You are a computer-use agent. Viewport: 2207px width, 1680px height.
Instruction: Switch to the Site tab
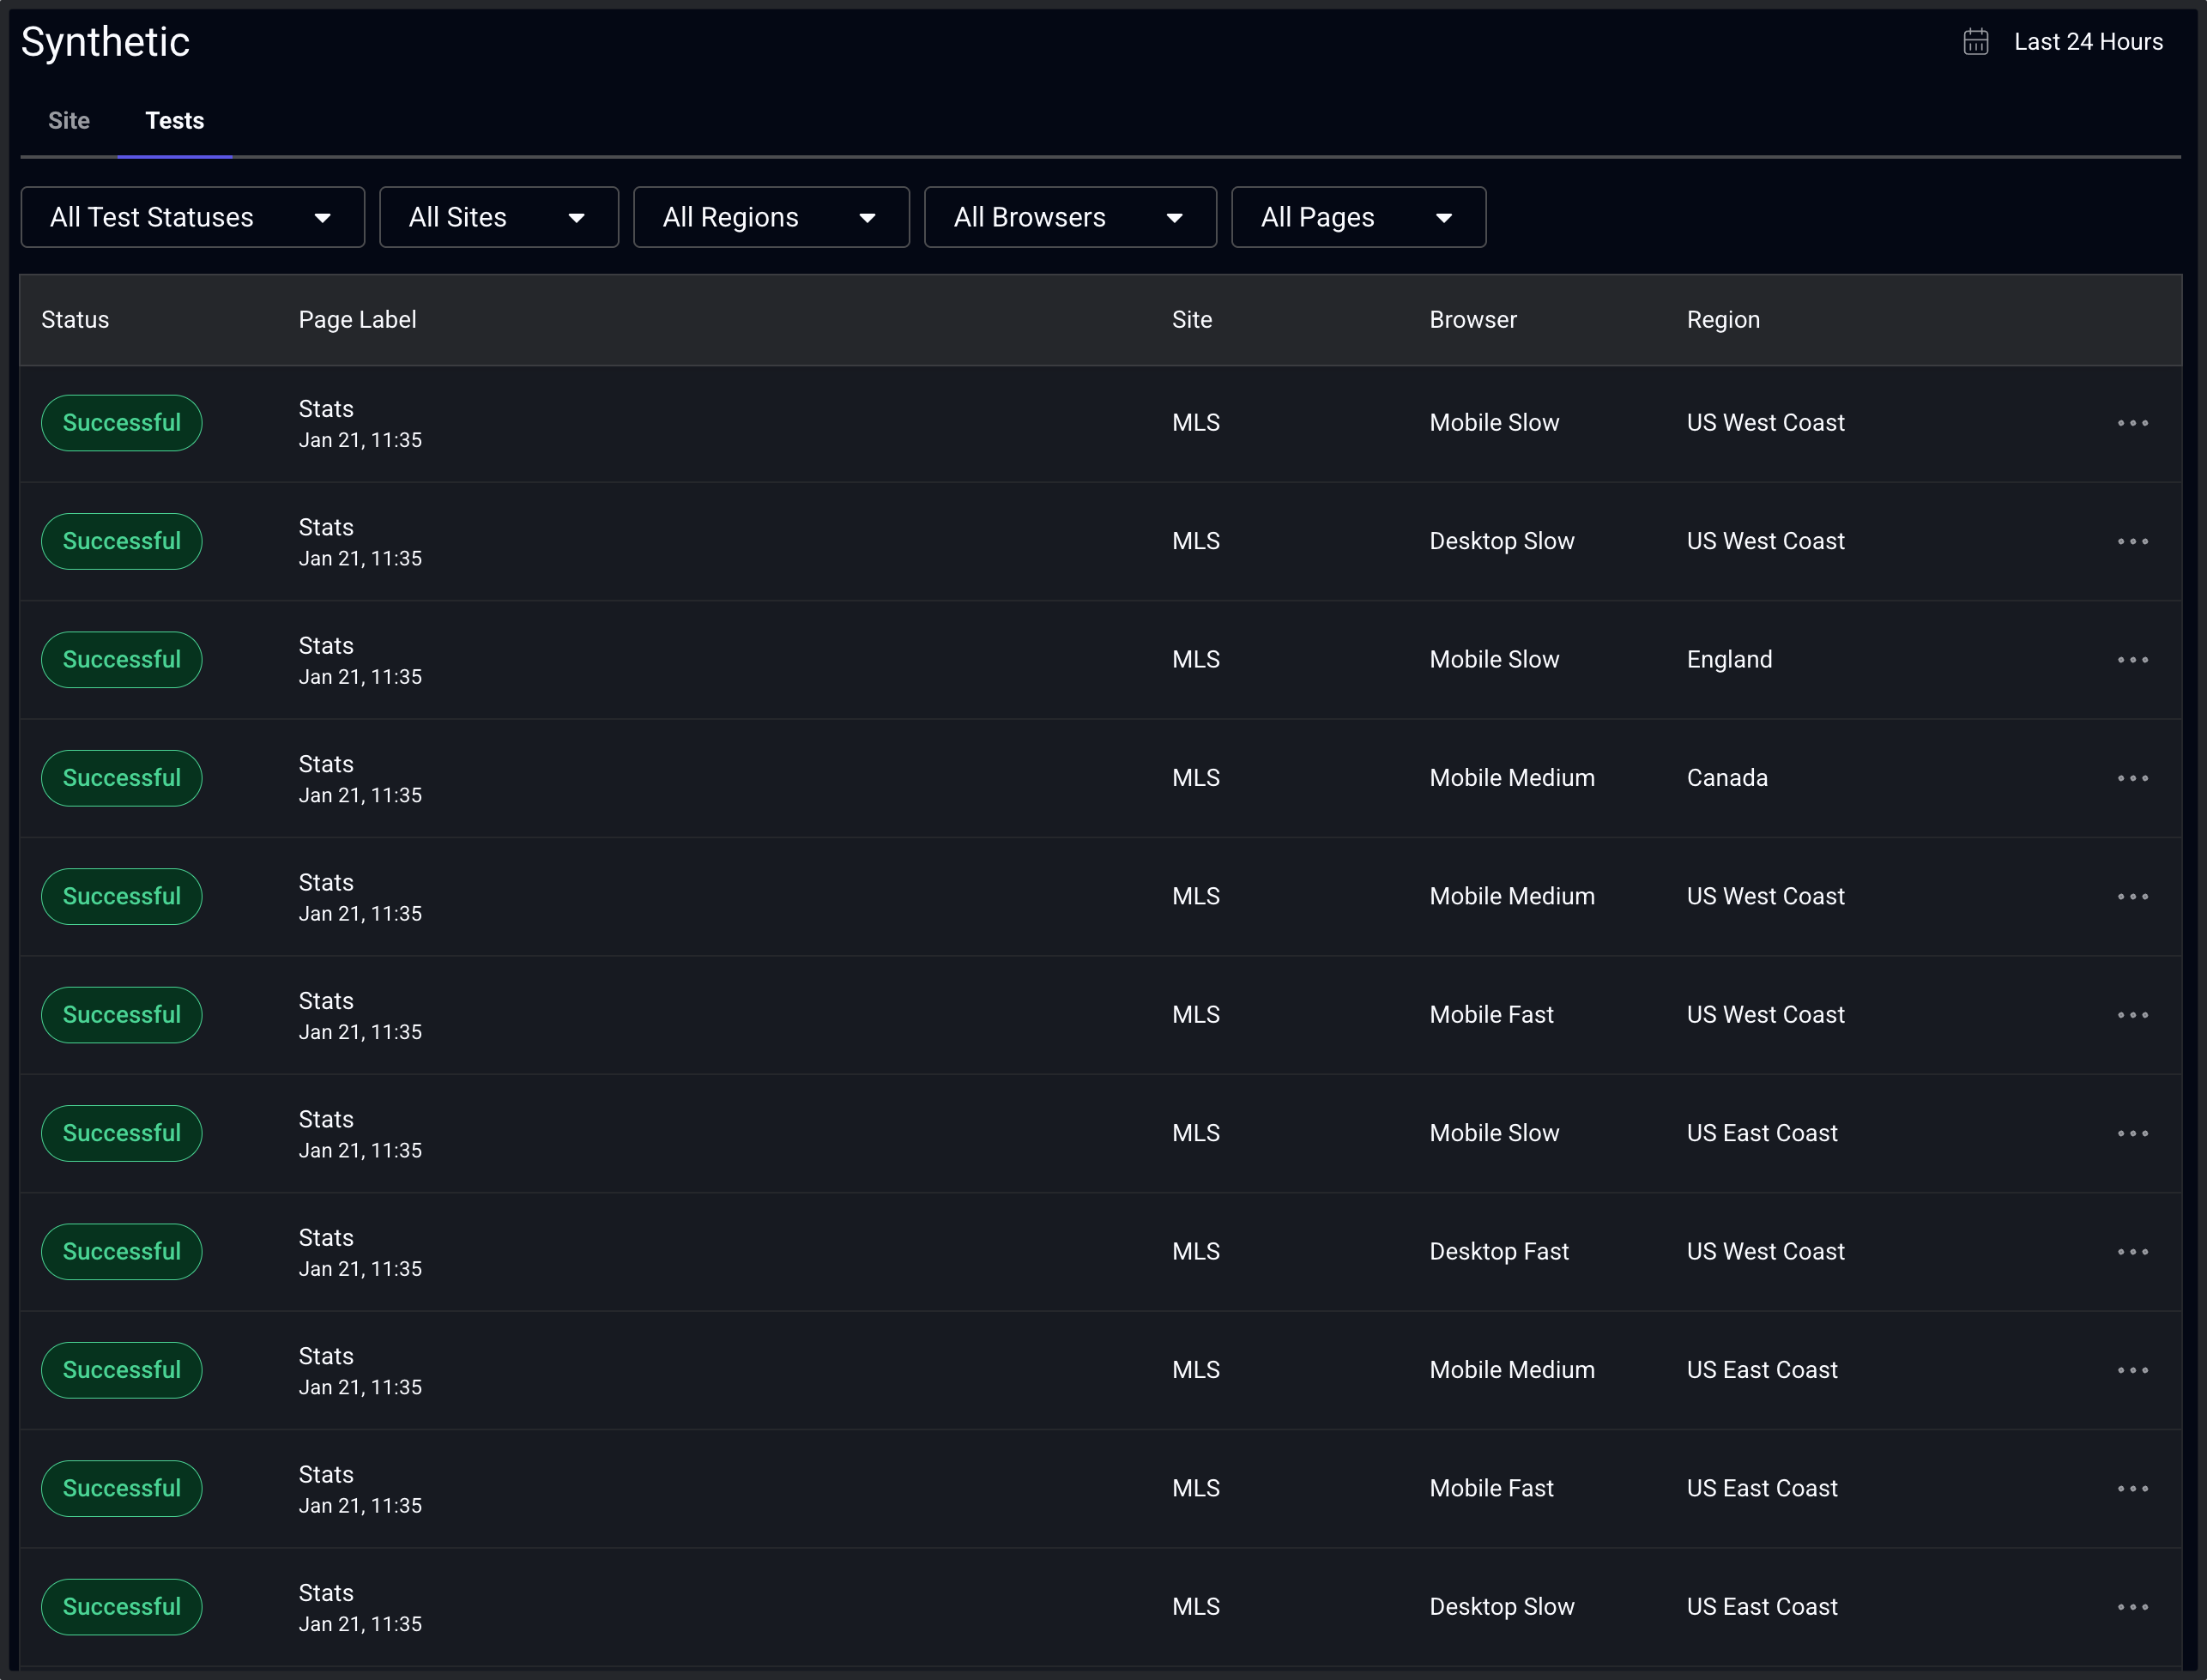(x=68, y=120)
